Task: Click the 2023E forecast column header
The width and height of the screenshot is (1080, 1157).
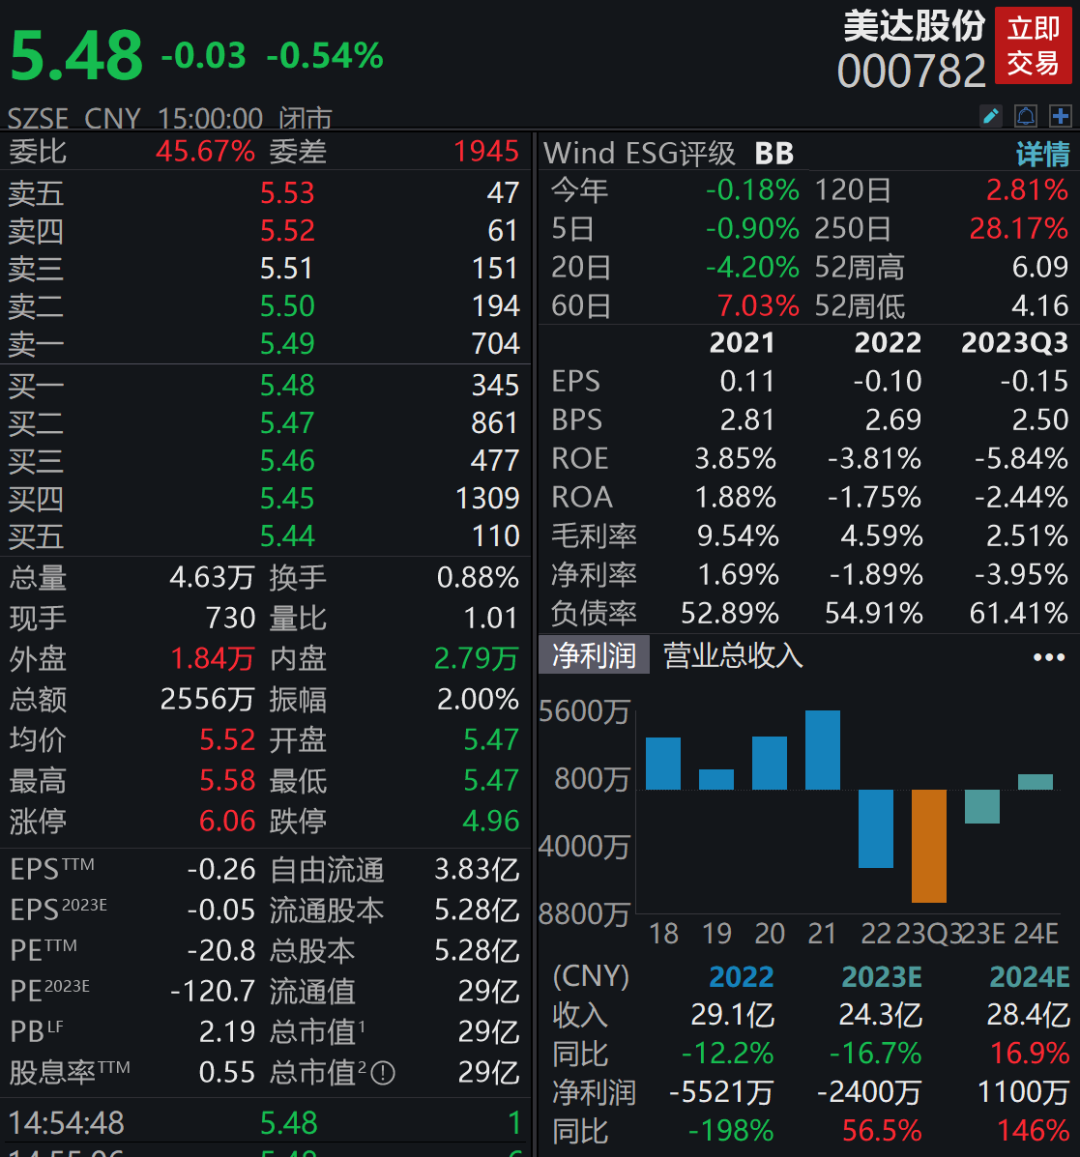Action: (881, 976)
